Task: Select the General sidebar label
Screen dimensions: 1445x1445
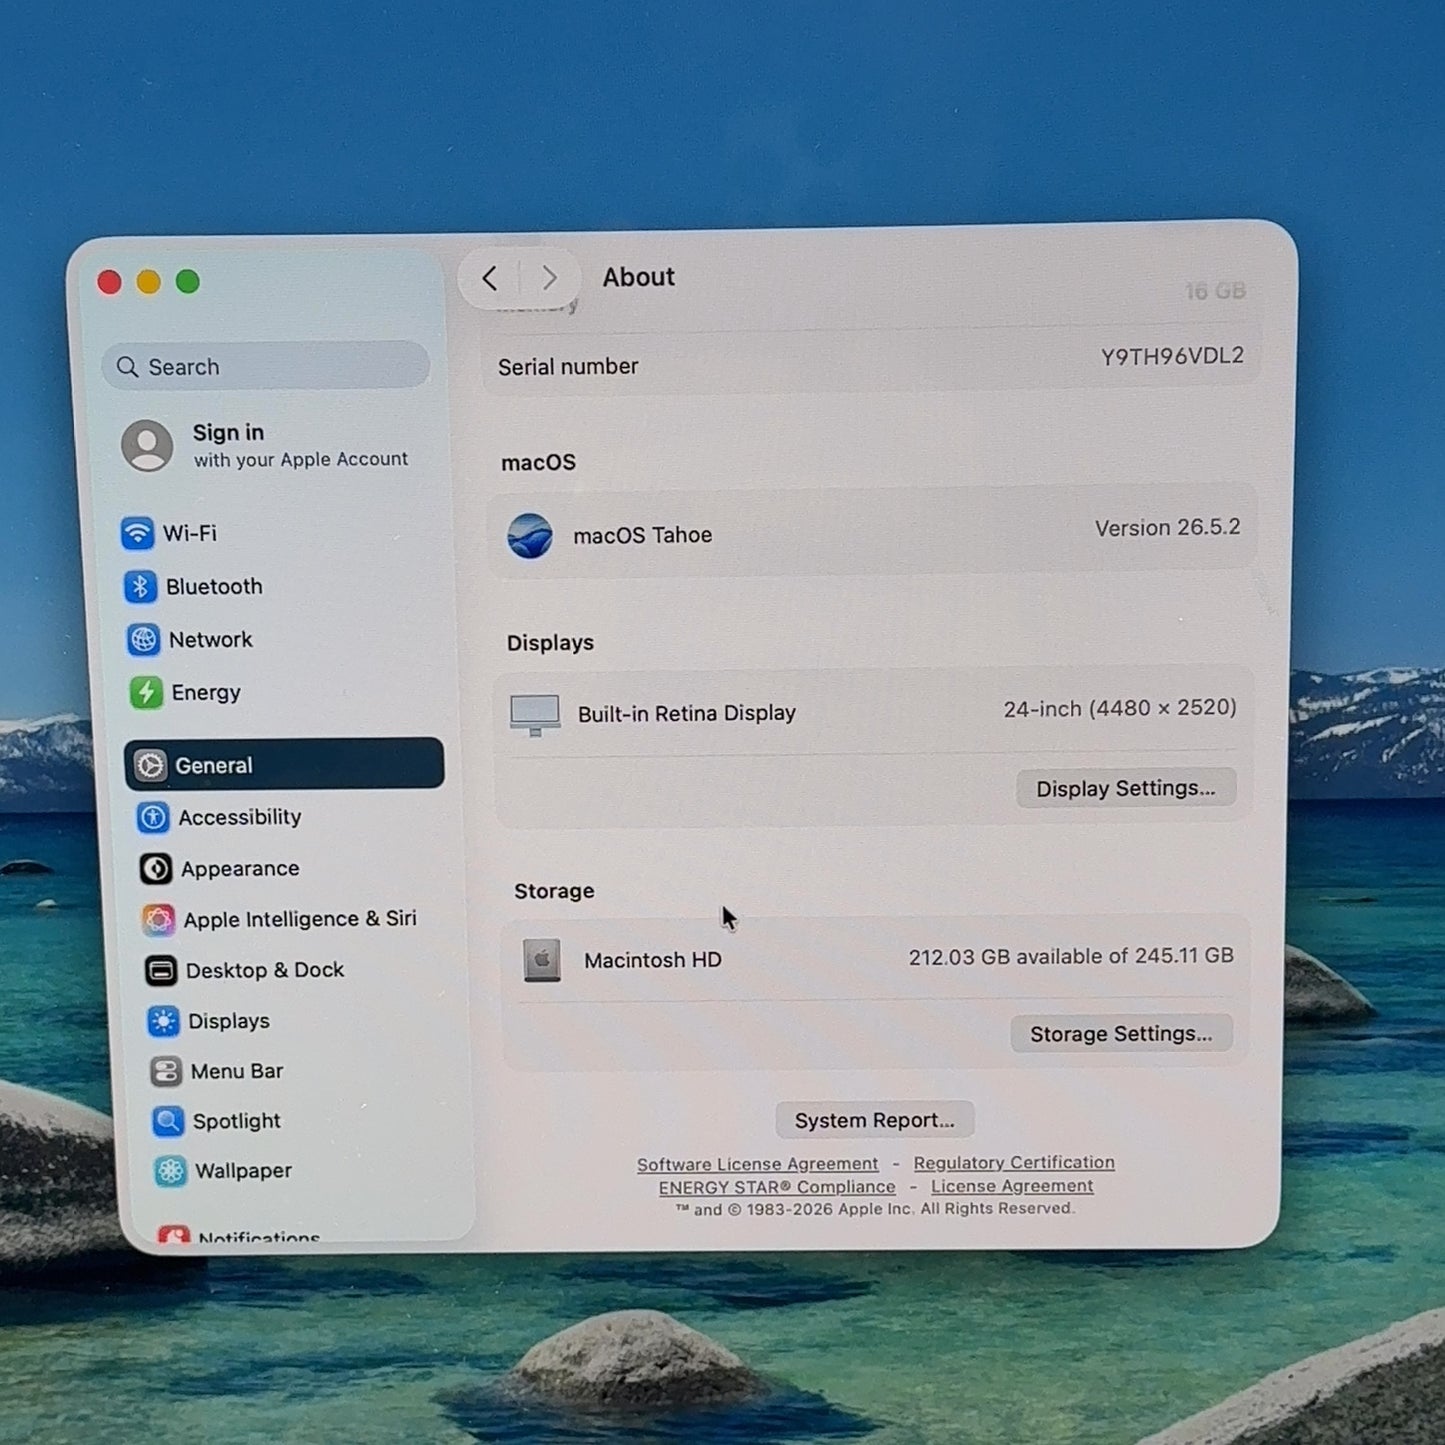Action: point(214,765)
